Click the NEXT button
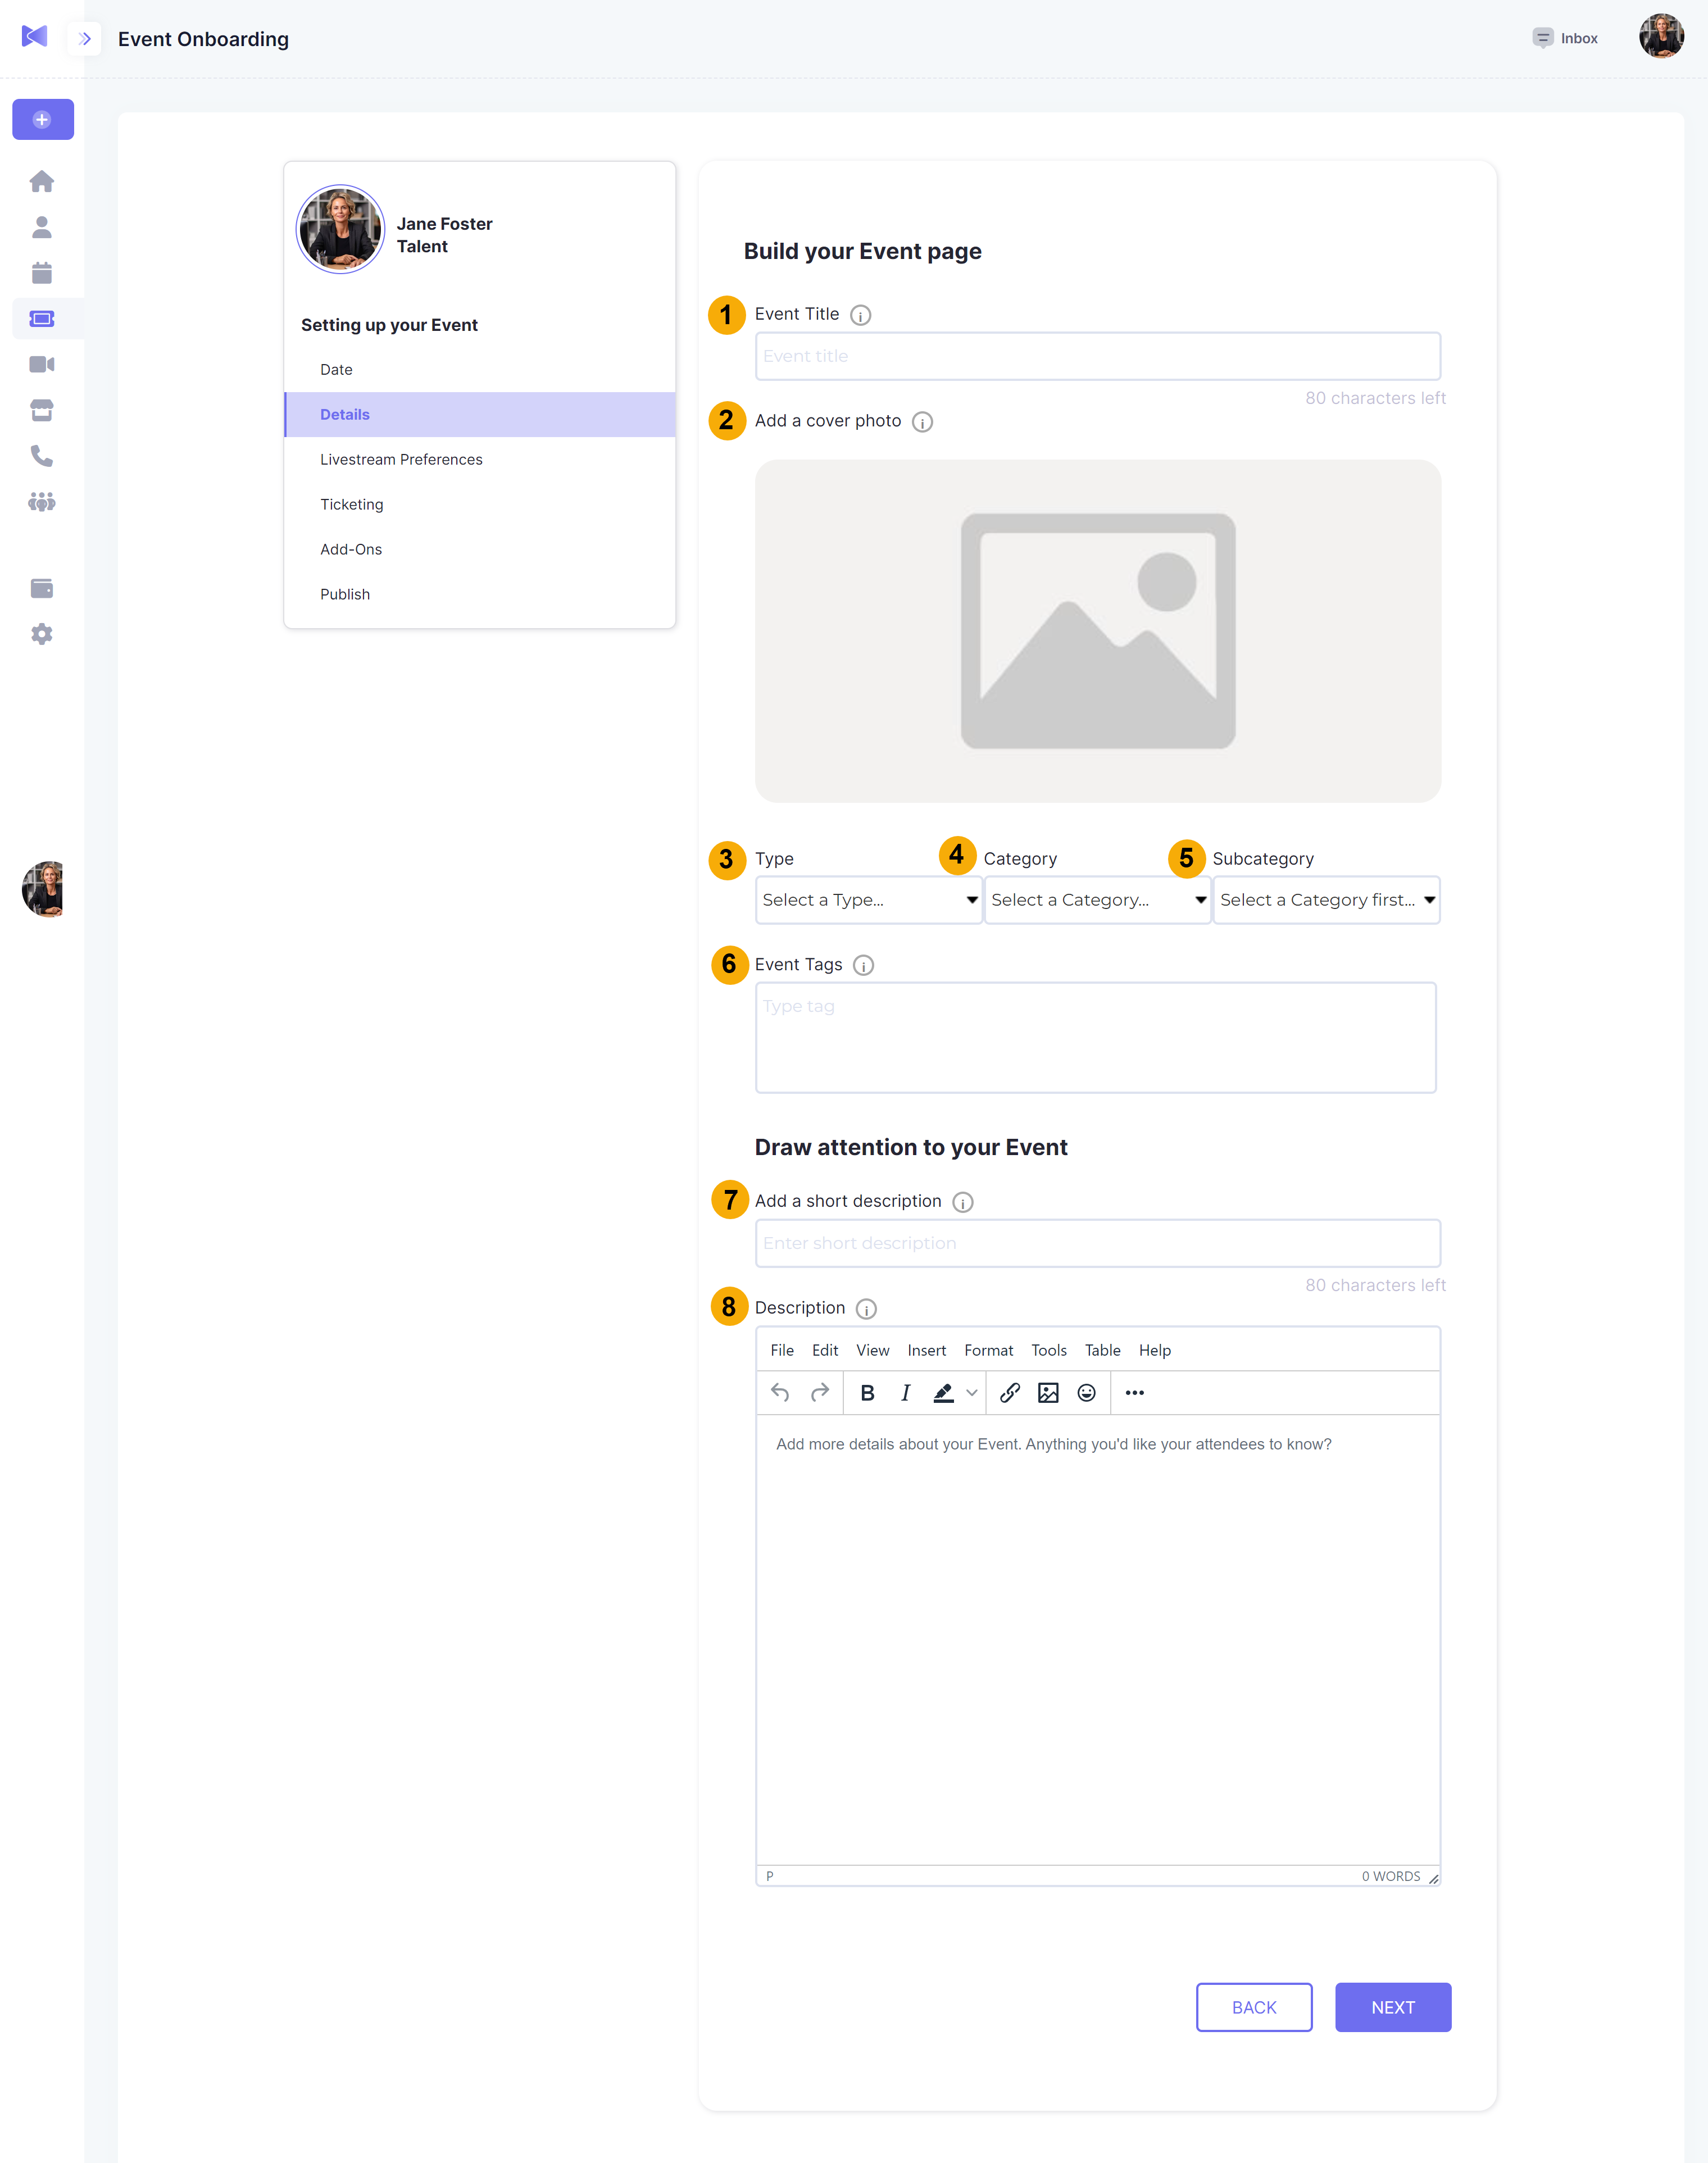1708x2163 pixels. pos(1392,2007)
